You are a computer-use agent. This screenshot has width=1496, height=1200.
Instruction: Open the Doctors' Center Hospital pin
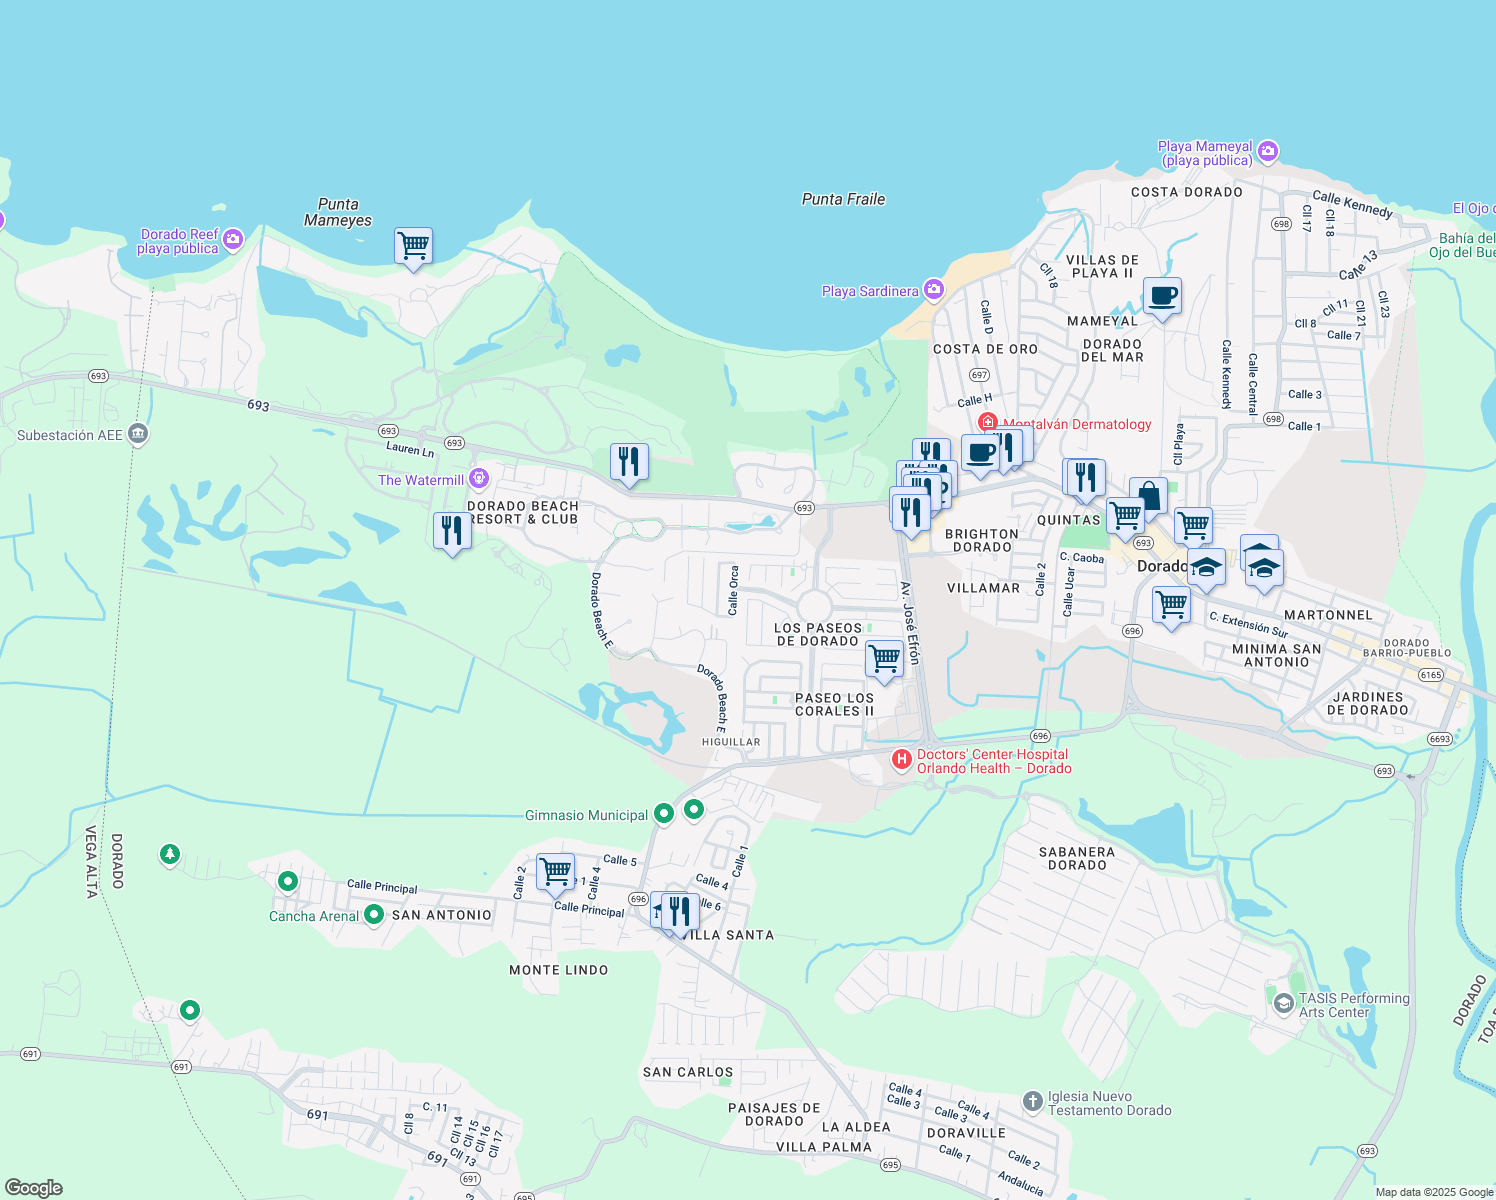pyautogui.click(x=902, y=761)
